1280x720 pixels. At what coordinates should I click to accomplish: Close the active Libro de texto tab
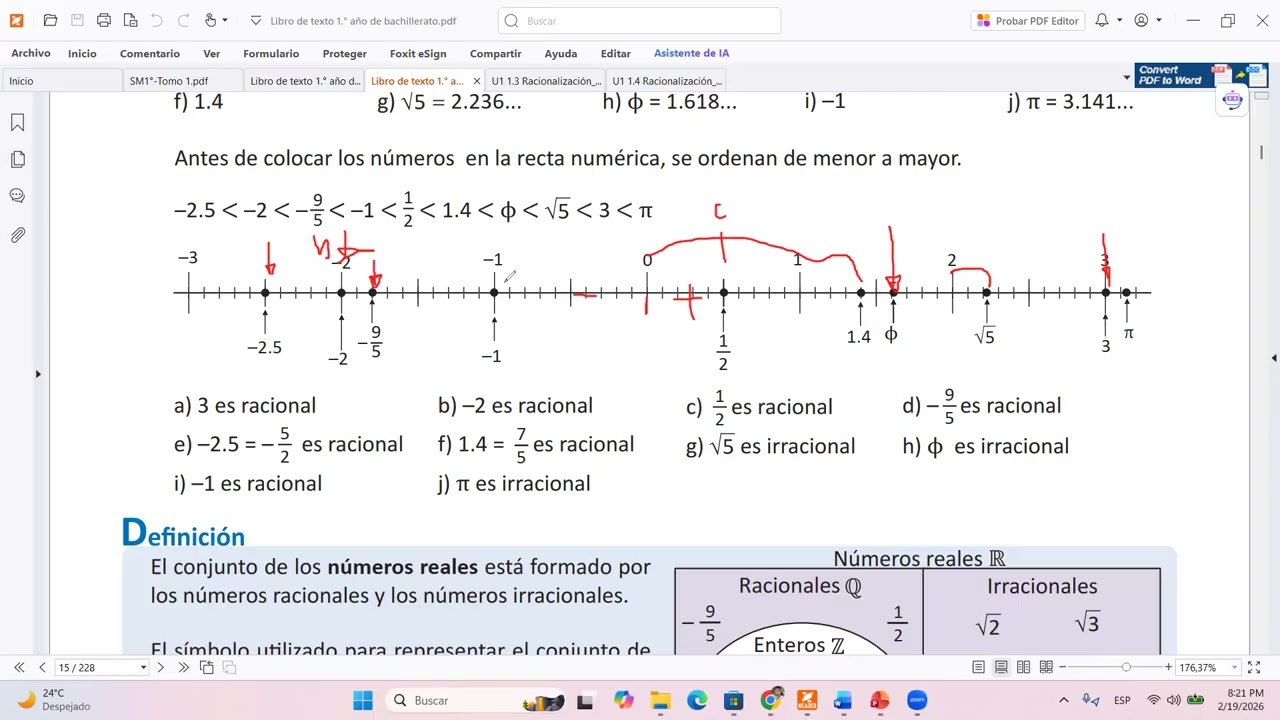pos(476,81)
